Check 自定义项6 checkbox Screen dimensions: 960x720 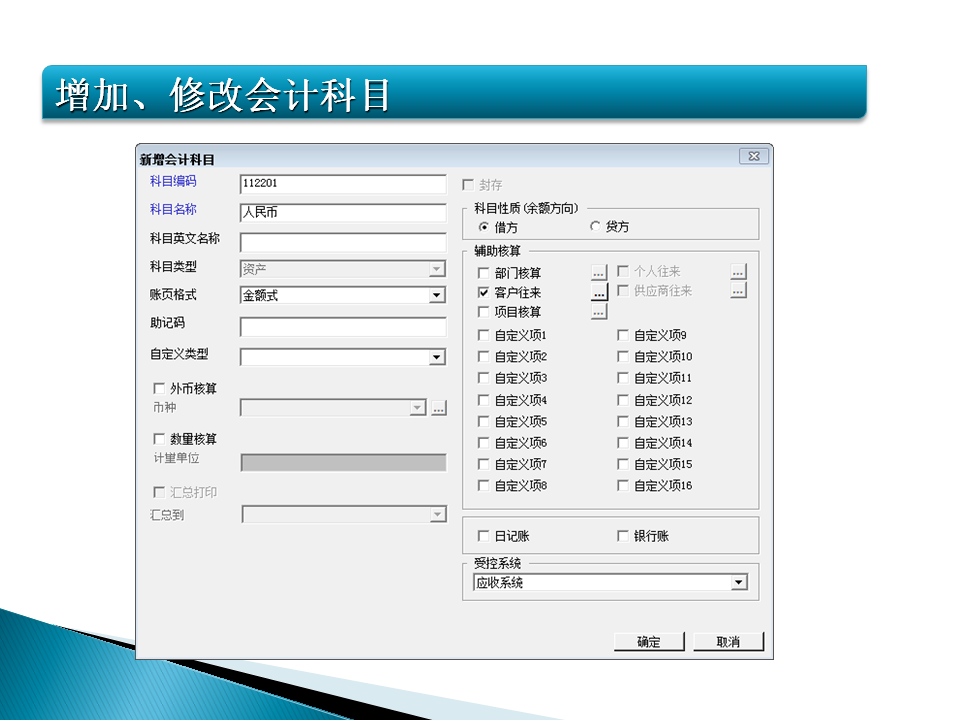483,443
